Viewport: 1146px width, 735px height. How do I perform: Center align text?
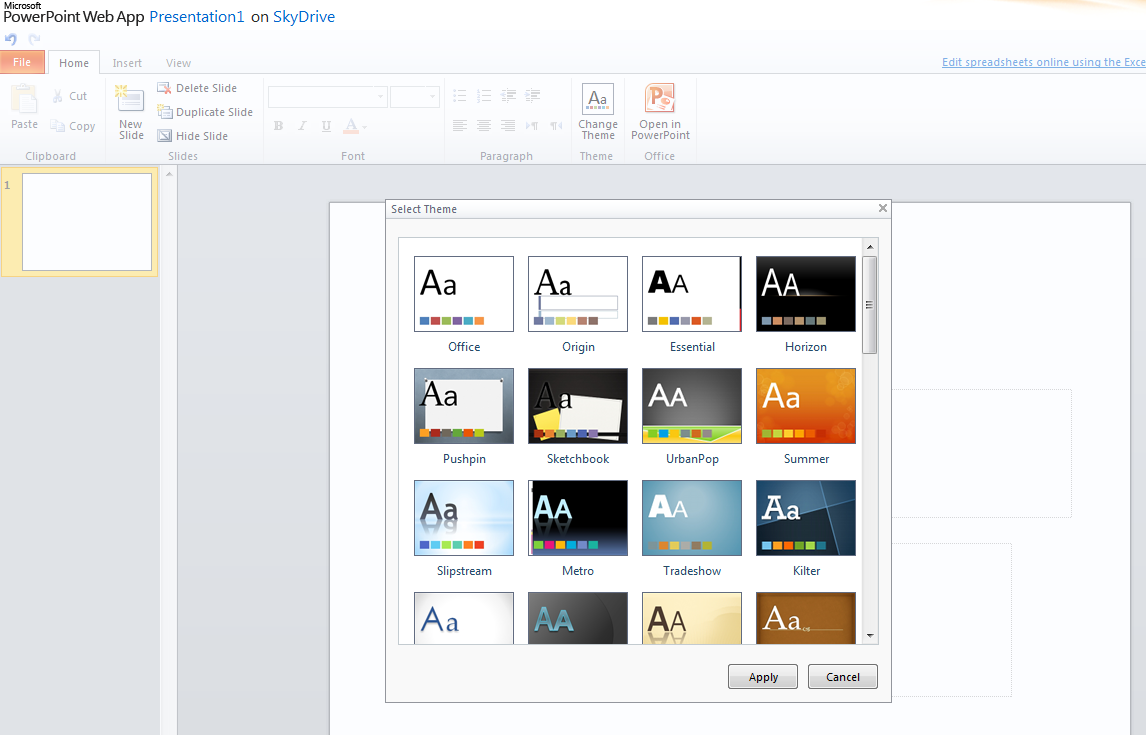[484, 126]
